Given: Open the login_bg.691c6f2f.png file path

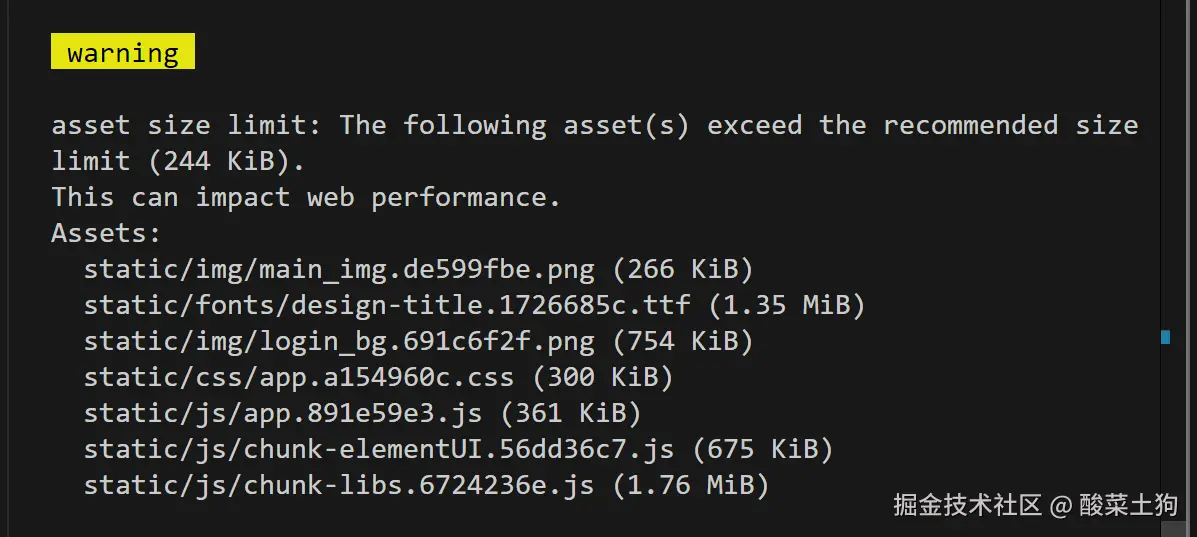Looking at the screenshot, I should pos(339,341).
